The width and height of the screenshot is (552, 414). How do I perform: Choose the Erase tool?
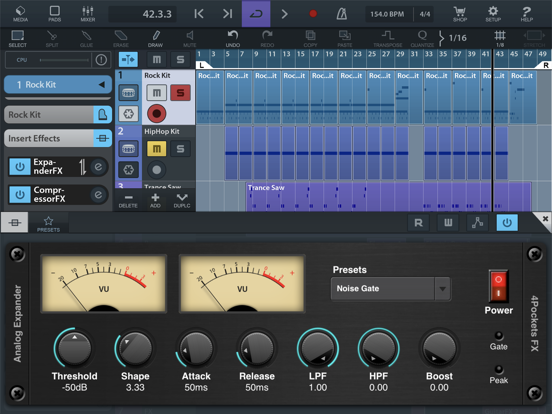121,39
